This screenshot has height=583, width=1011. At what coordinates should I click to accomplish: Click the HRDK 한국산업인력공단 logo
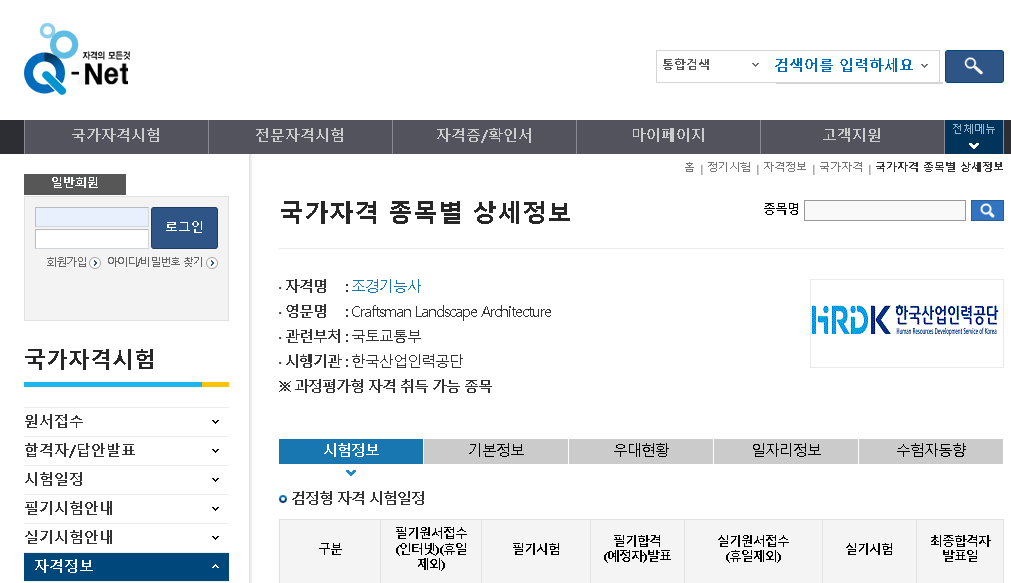[906, 322]
